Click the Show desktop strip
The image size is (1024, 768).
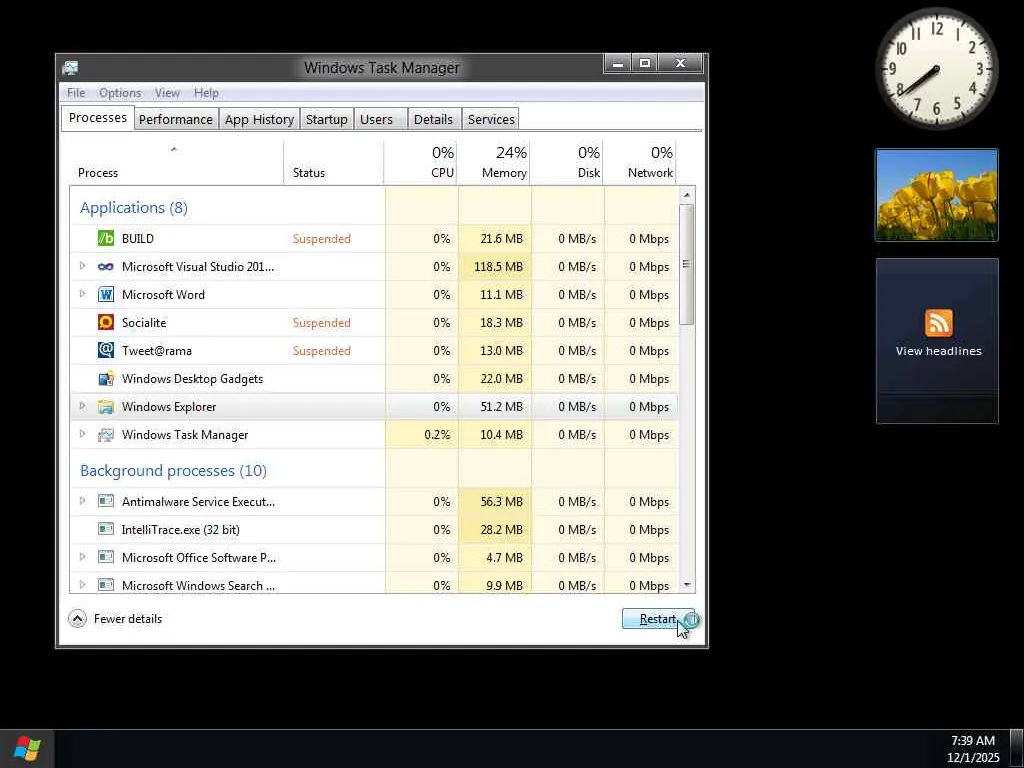coord(1016,748)
